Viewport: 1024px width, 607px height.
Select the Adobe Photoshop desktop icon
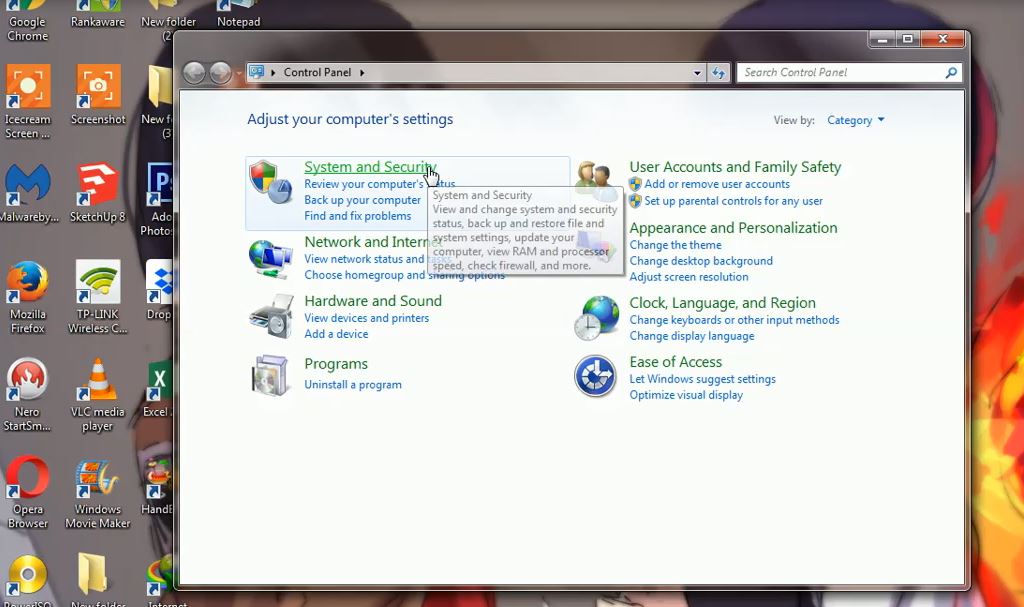point(157,199)
